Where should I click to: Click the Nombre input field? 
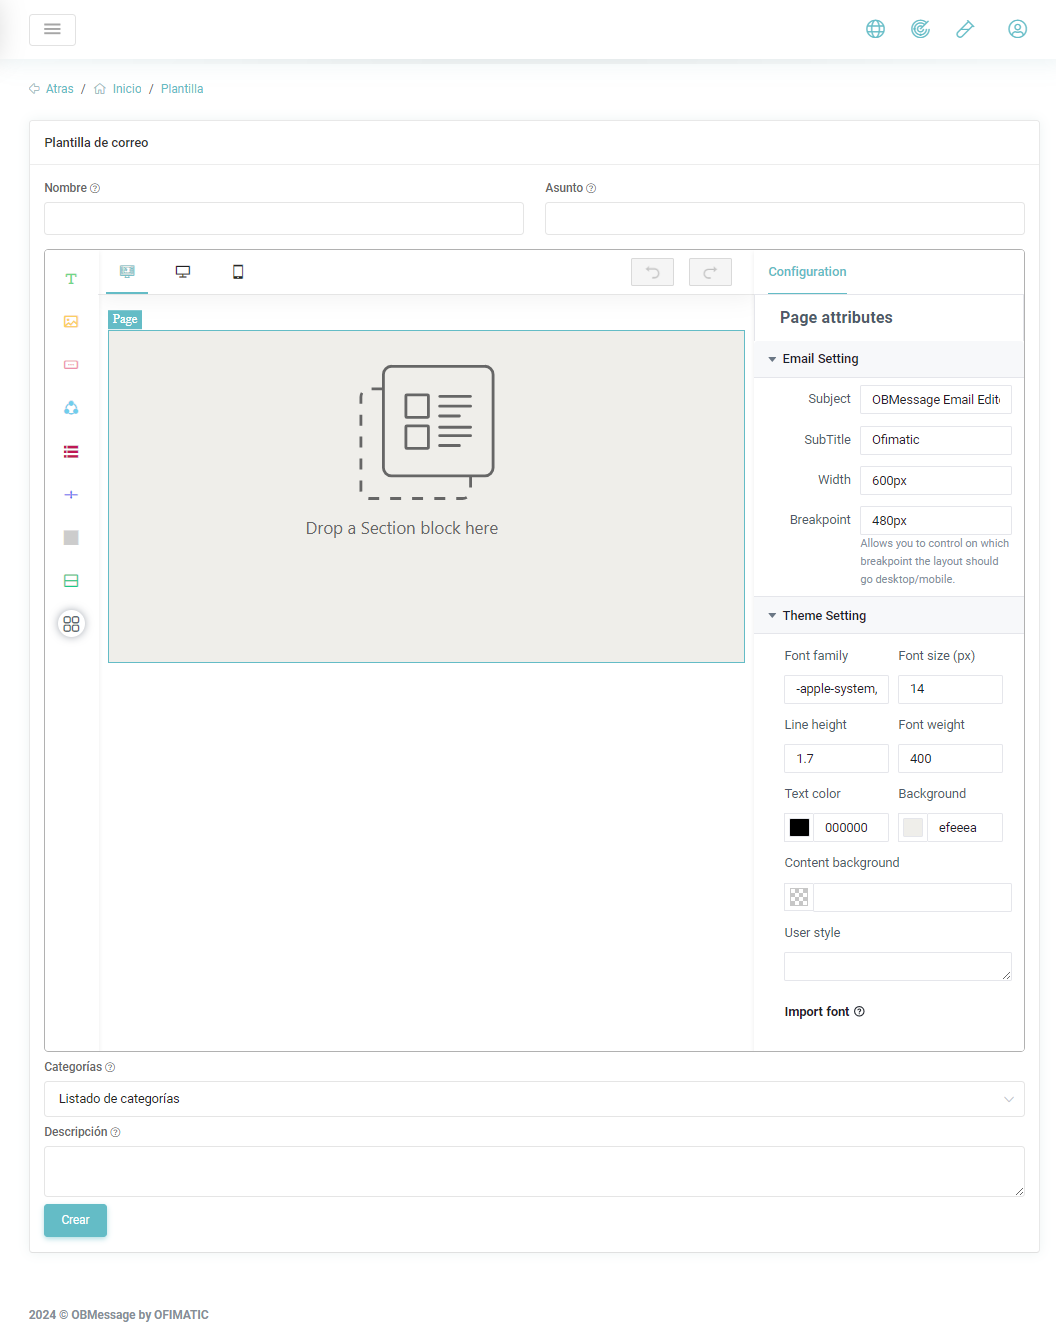(x=284, y=219)
